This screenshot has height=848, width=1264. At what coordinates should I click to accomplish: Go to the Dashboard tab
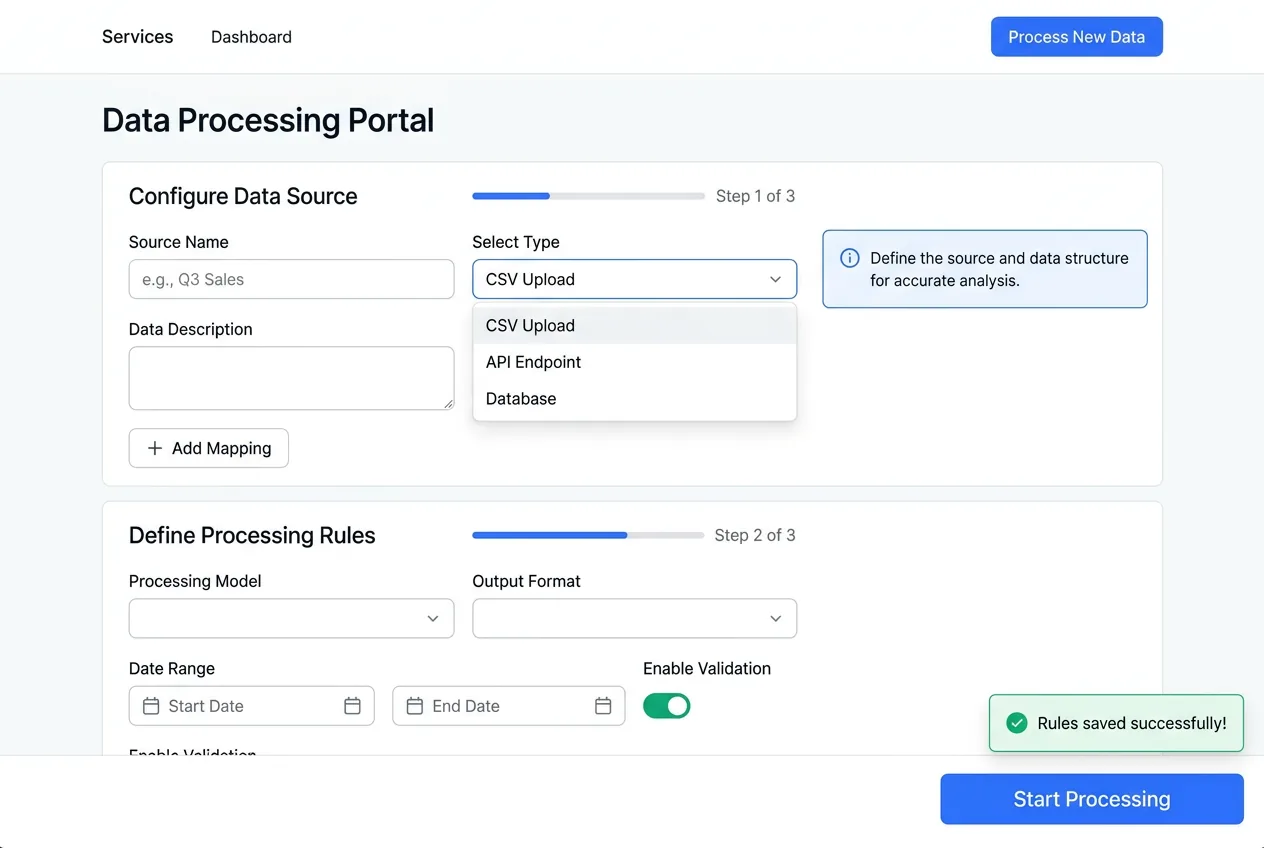251,37
